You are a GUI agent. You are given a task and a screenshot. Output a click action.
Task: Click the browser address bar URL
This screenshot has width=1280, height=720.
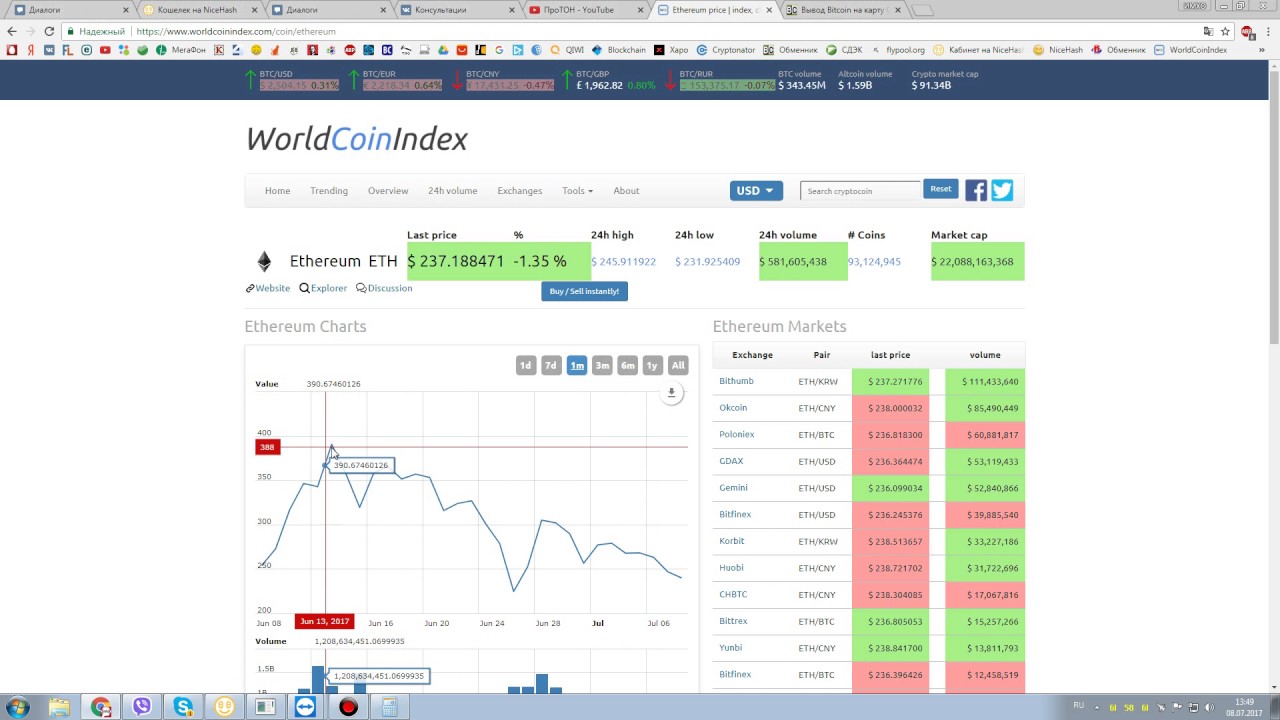[236, 31]
